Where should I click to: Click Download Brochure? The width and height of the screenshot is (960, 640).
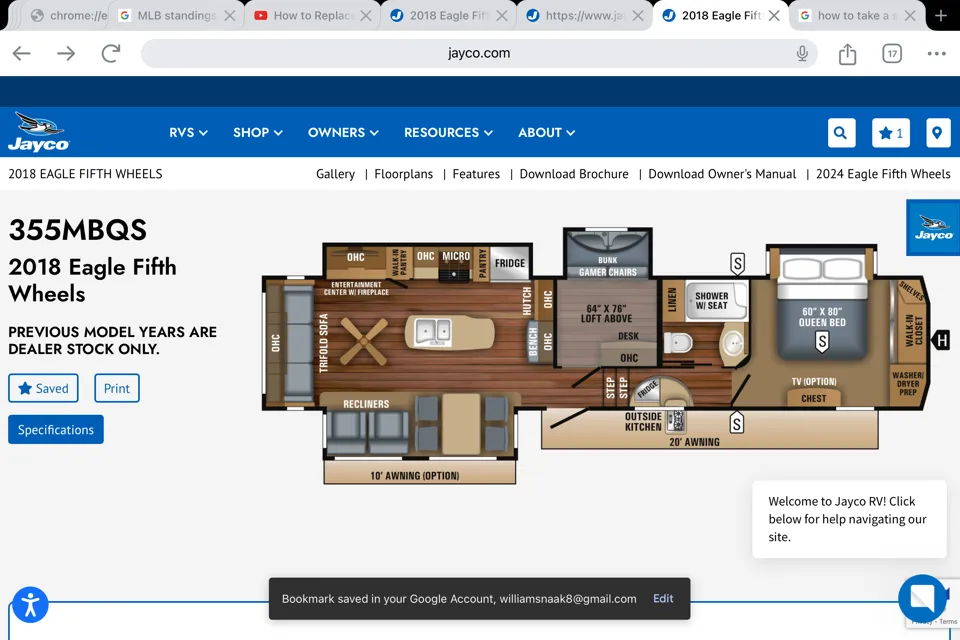(574, 174)
